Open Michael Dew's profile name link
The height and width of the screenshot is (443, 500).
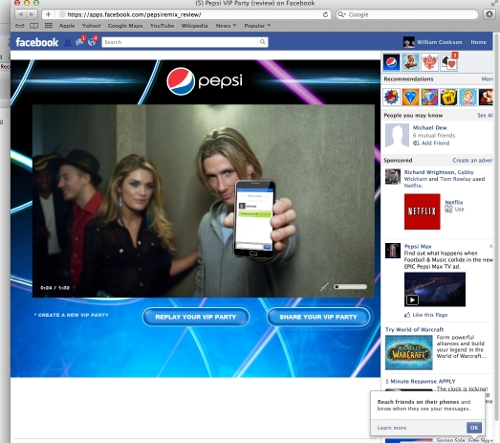pos(430,128)
